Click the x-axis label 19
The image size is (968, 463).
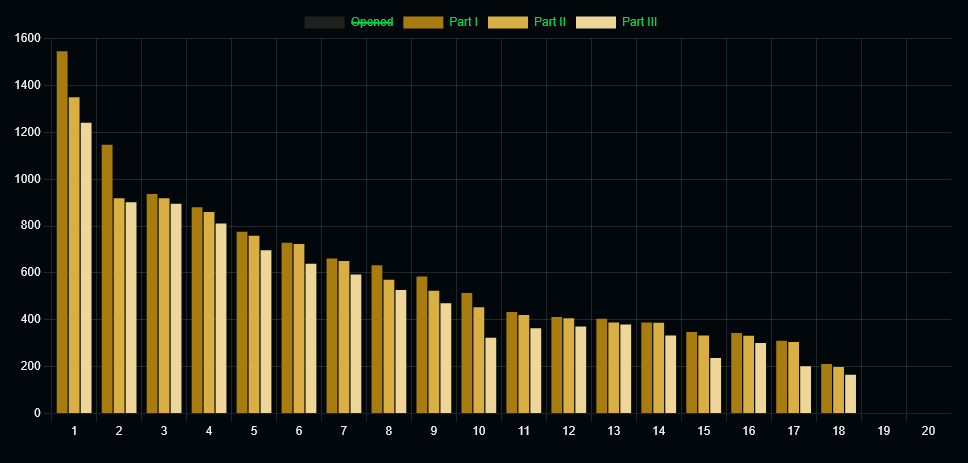(x=884, y=431)
